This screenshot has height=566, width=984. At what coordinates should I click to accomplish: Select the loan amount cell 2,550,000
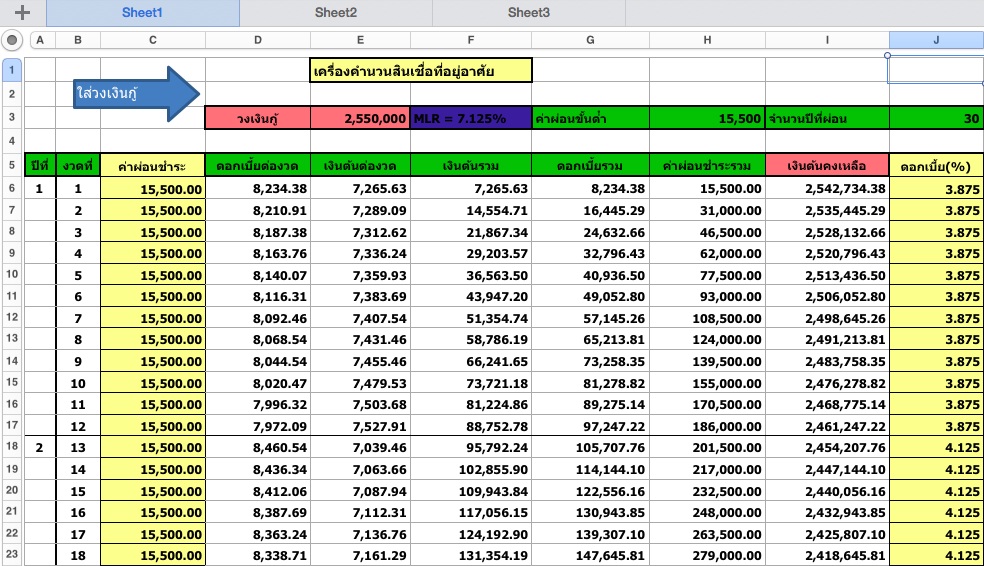point(360,118)
